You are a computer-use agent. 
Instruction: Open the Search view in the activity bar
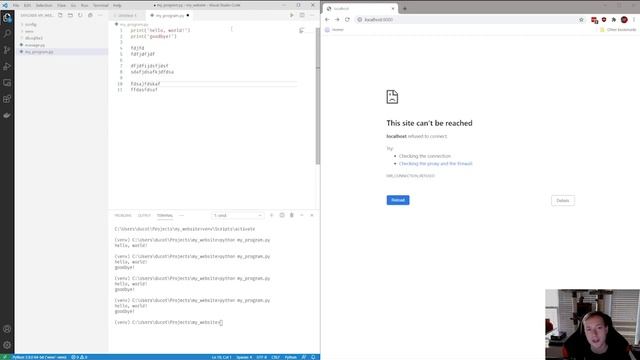pyautogui.click(x=7, y=33)
